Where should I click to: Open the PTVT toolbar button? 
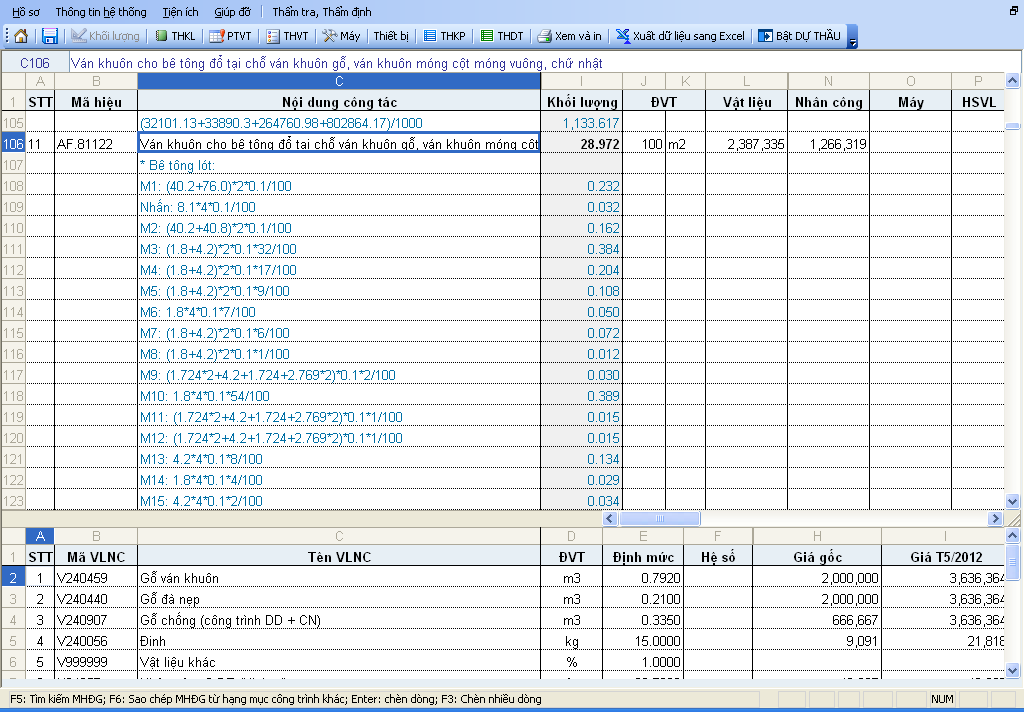click(x=231, y=36)
